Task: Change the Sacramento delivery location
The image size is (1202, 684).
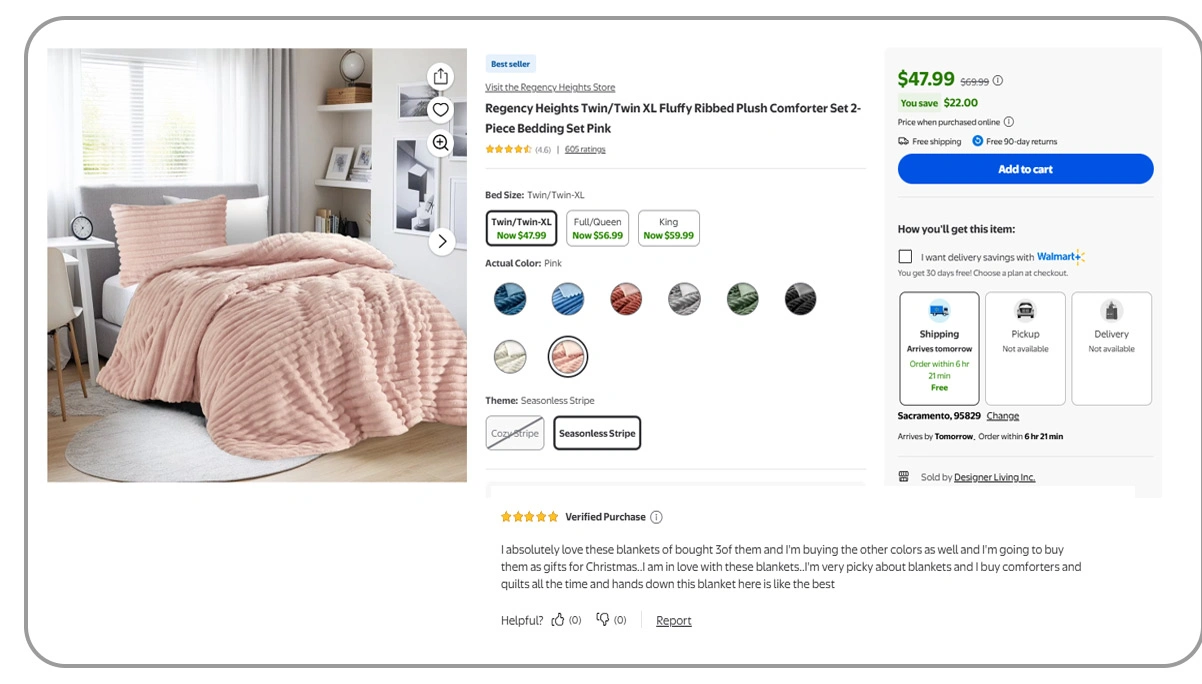Action: click(1003, 415)
